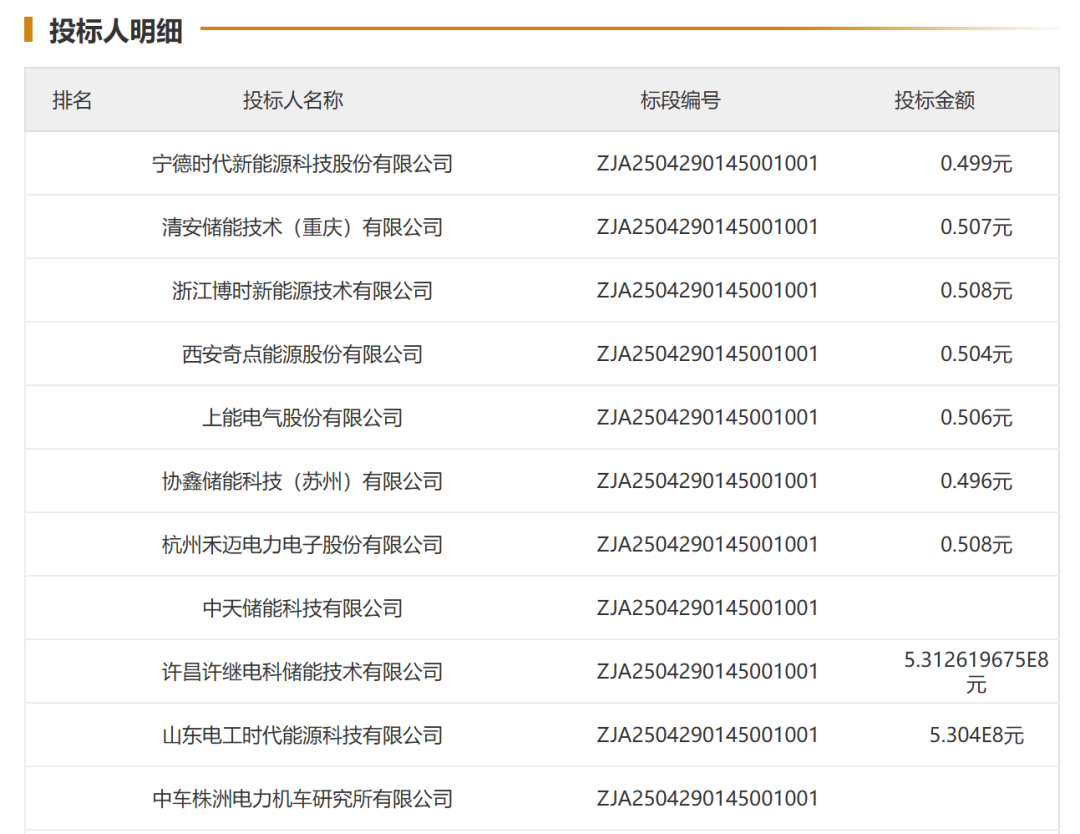1080x834 pixels.
Task: Click the section number in 中车株洲 row
Action: [x=707, y=799]
